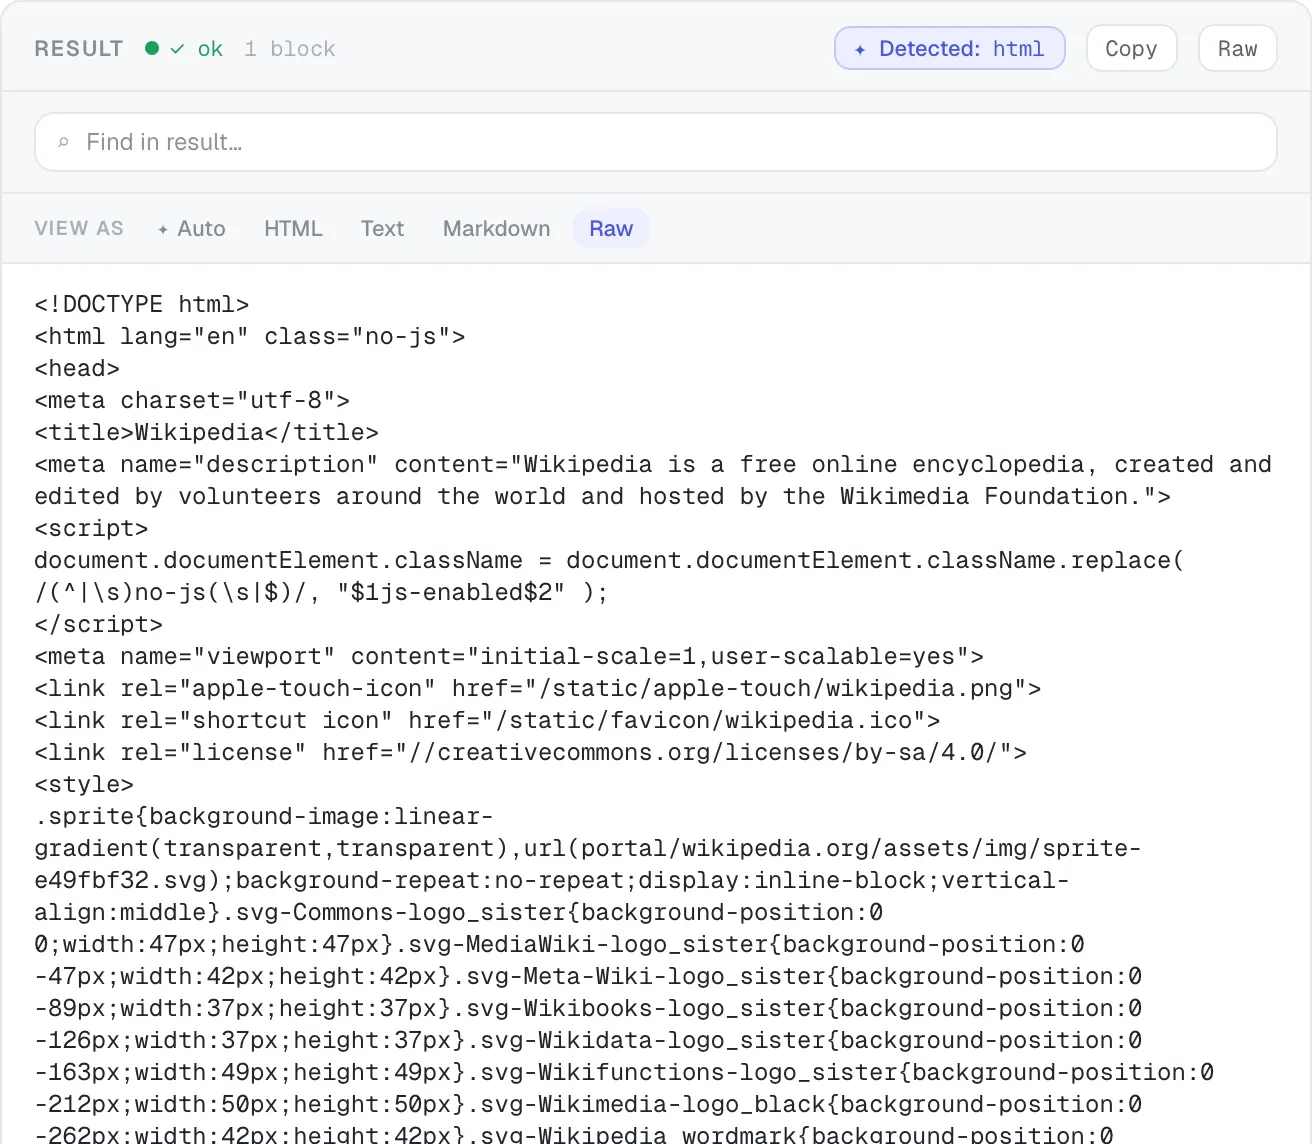
Task: Click the shortcut icon link line
Action: click(x=487, y=720)
